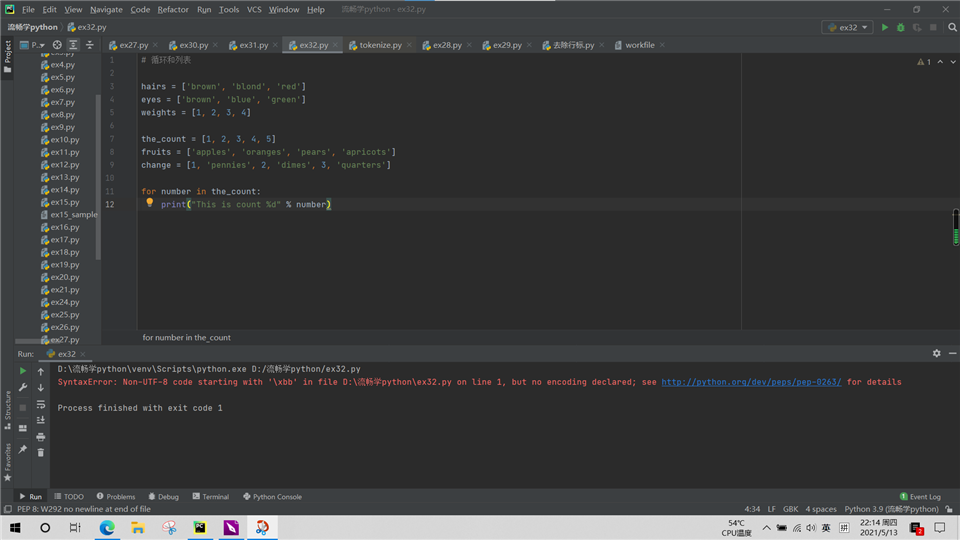
Task: Switch to ex27.py editor tab
Action: (x=133, y=45)
